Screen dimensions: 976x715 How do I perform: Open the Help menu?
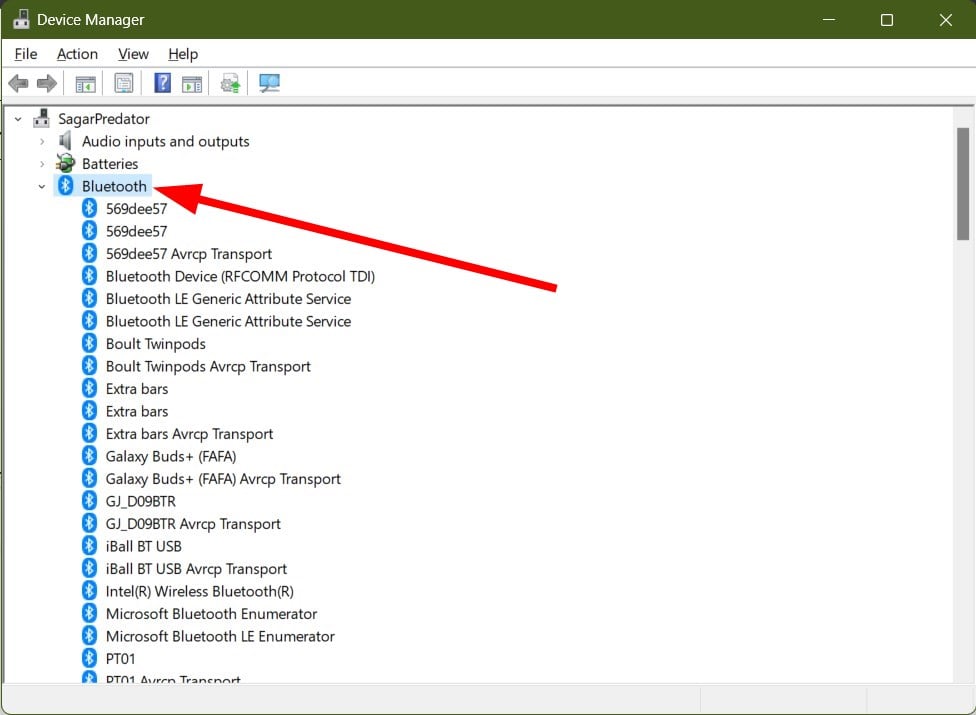pos(183,54)
